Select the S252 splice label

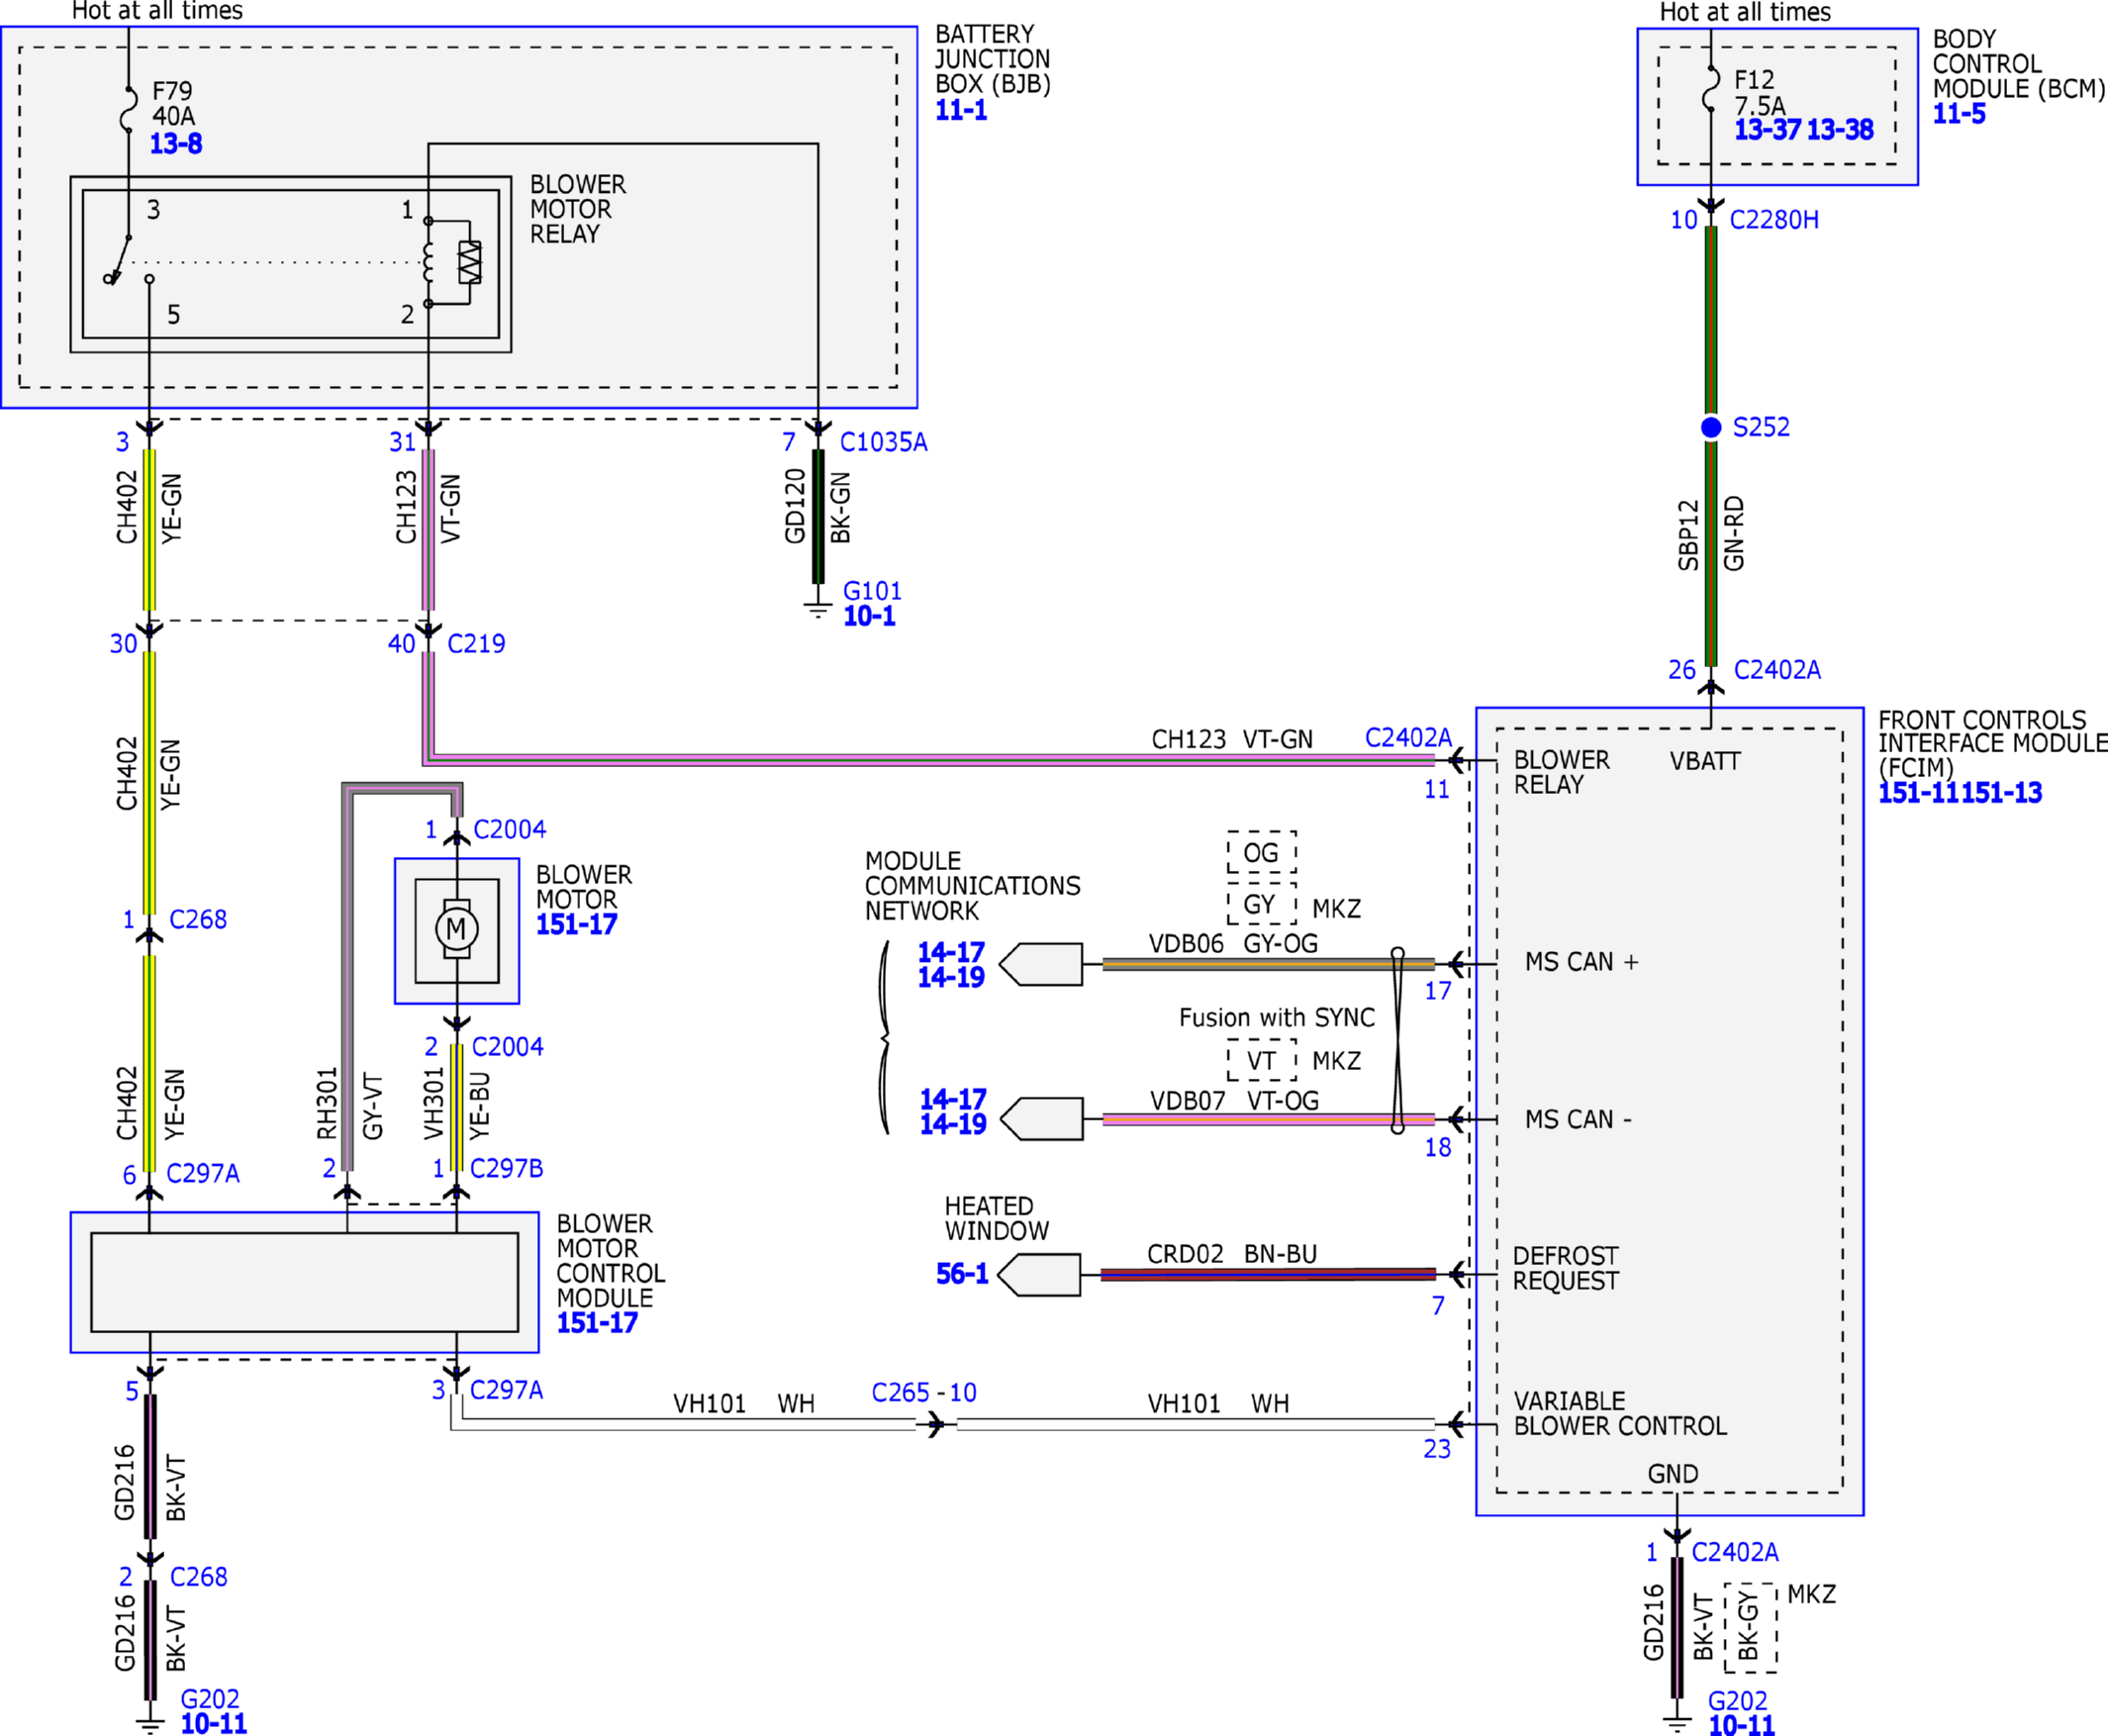[x=1761, y=427]
